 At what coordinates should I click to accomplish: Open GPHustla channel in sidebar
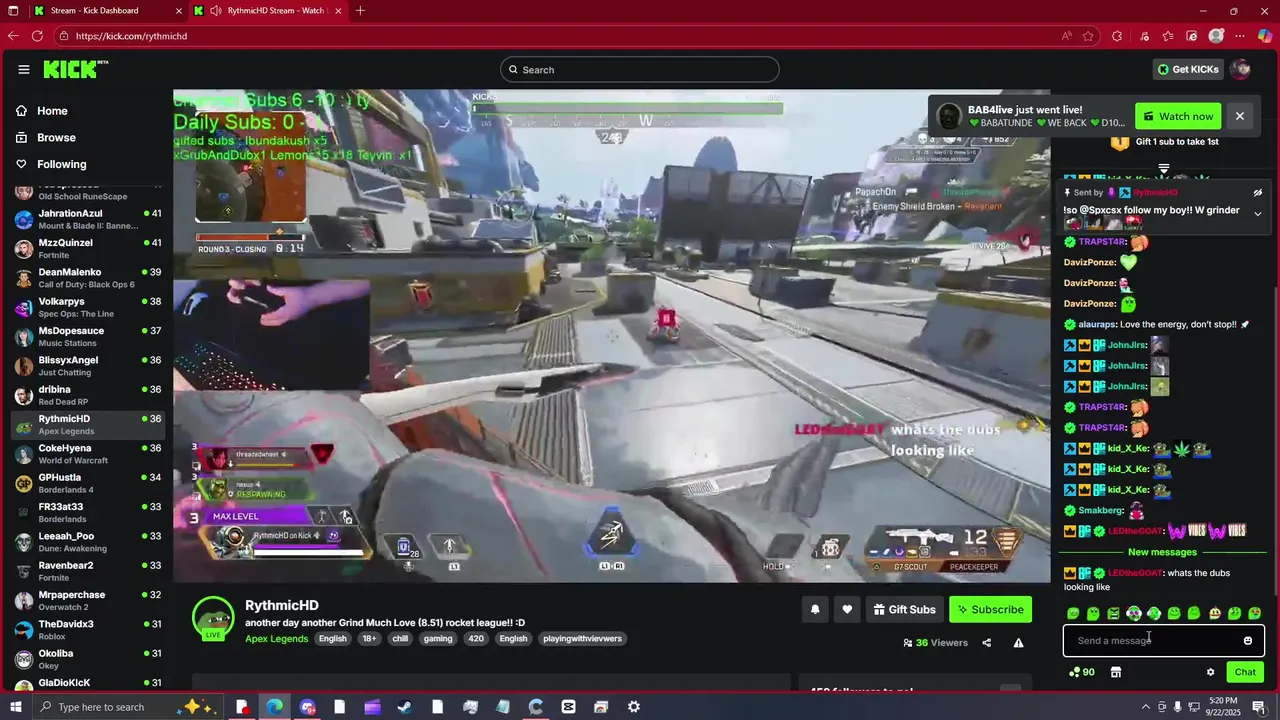coord(88,483)
